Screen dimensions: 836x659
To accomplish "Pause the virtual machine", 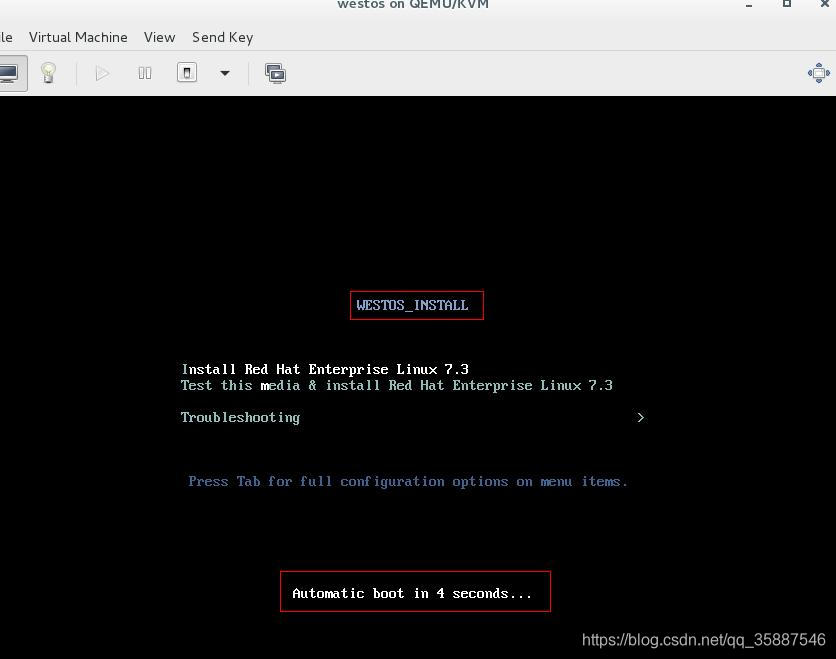I will (x=144, y=73).
